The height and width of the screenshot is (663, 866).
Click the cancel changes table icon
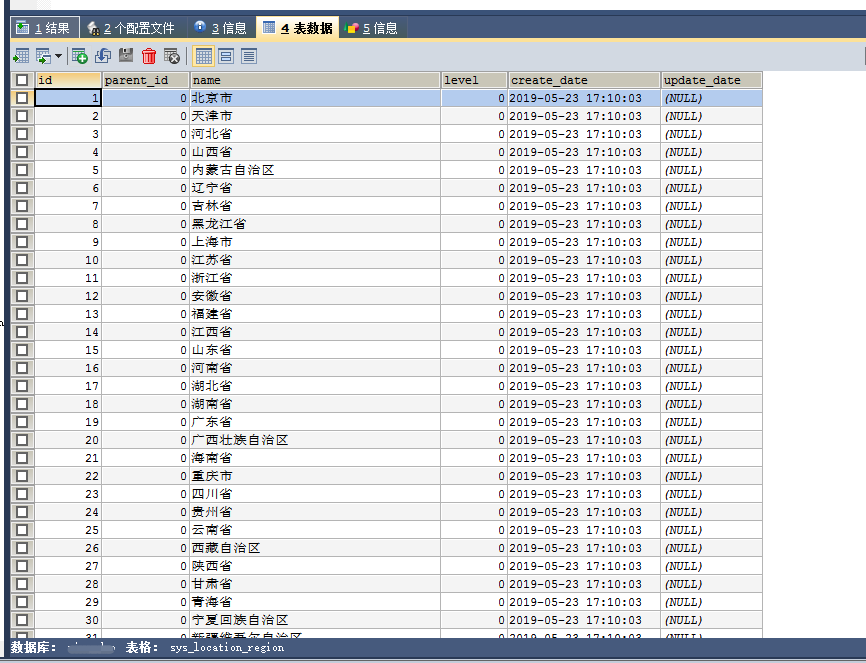170,55
